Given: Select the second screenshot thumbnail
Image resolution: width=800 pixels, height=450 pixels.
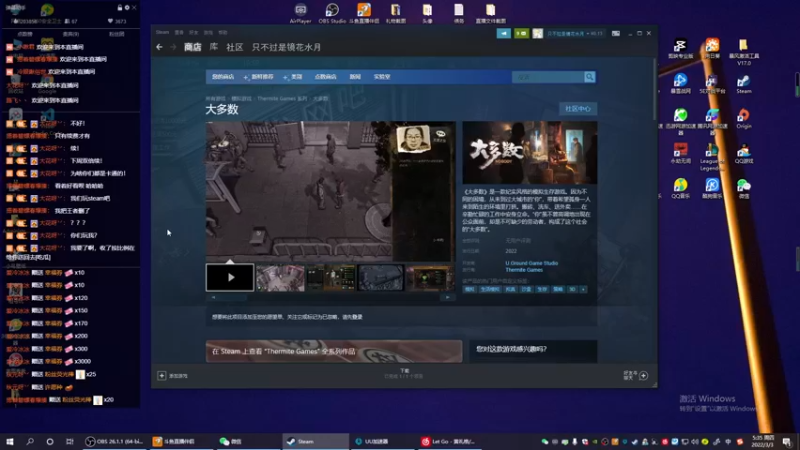Looking at the screenshot, I should pyautogui.click(x=280, y=278).
